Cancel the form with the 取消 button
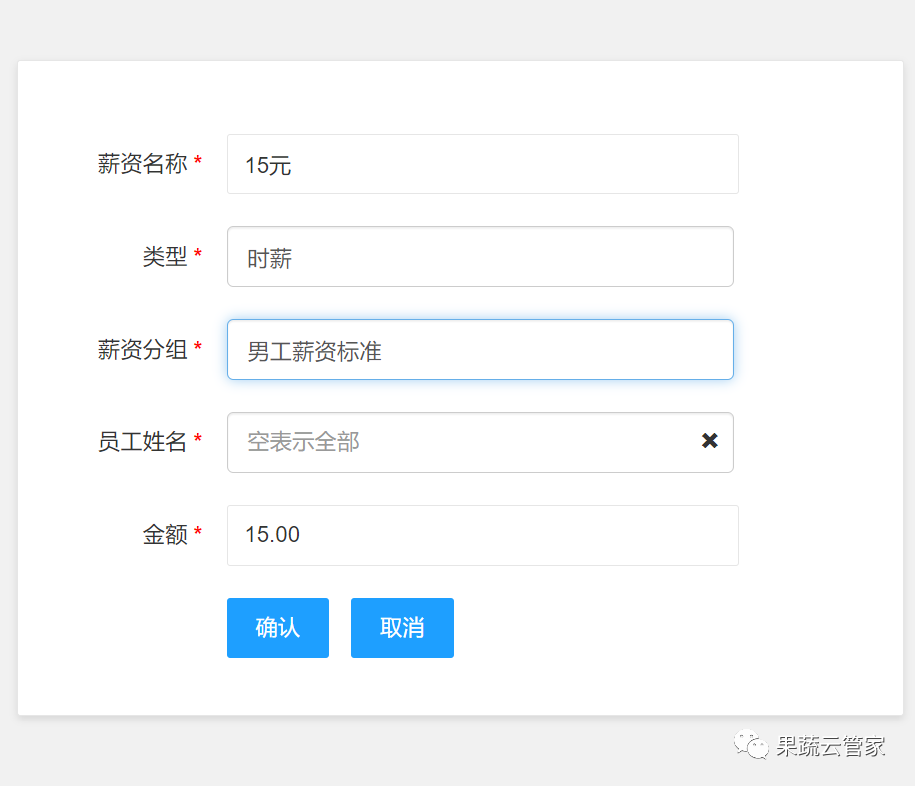 point(402,628)
